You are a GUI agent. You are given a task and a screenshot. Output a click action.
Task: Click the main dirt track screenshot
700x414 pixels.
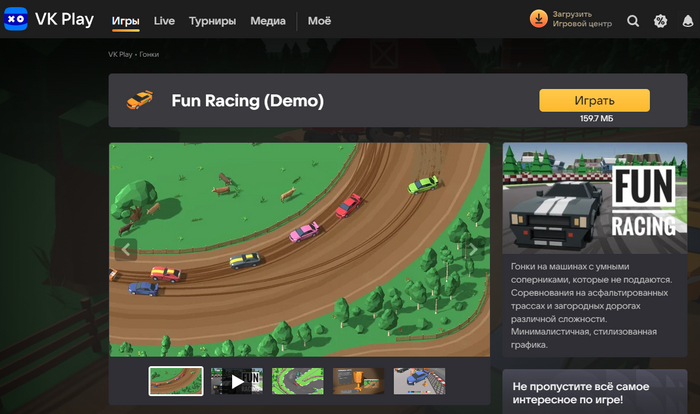299,249
